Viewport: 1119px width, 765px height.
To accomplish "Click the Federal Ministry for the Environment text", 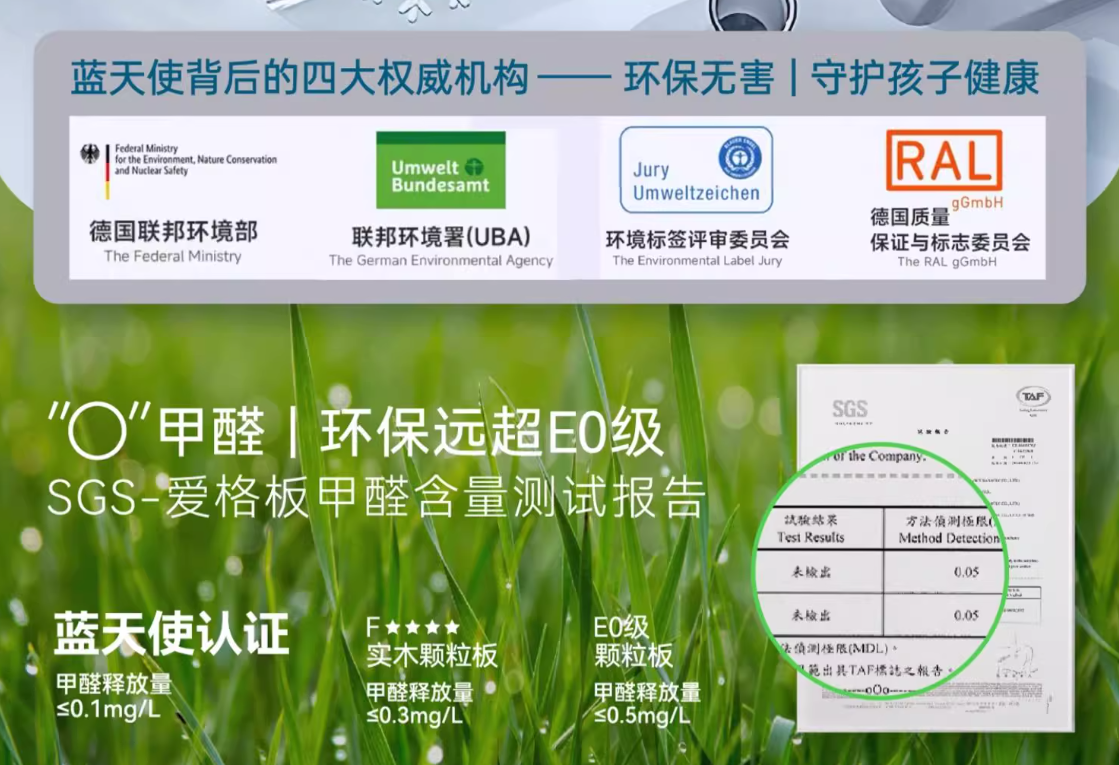I will pyautogui.click(x=196, y=159).
